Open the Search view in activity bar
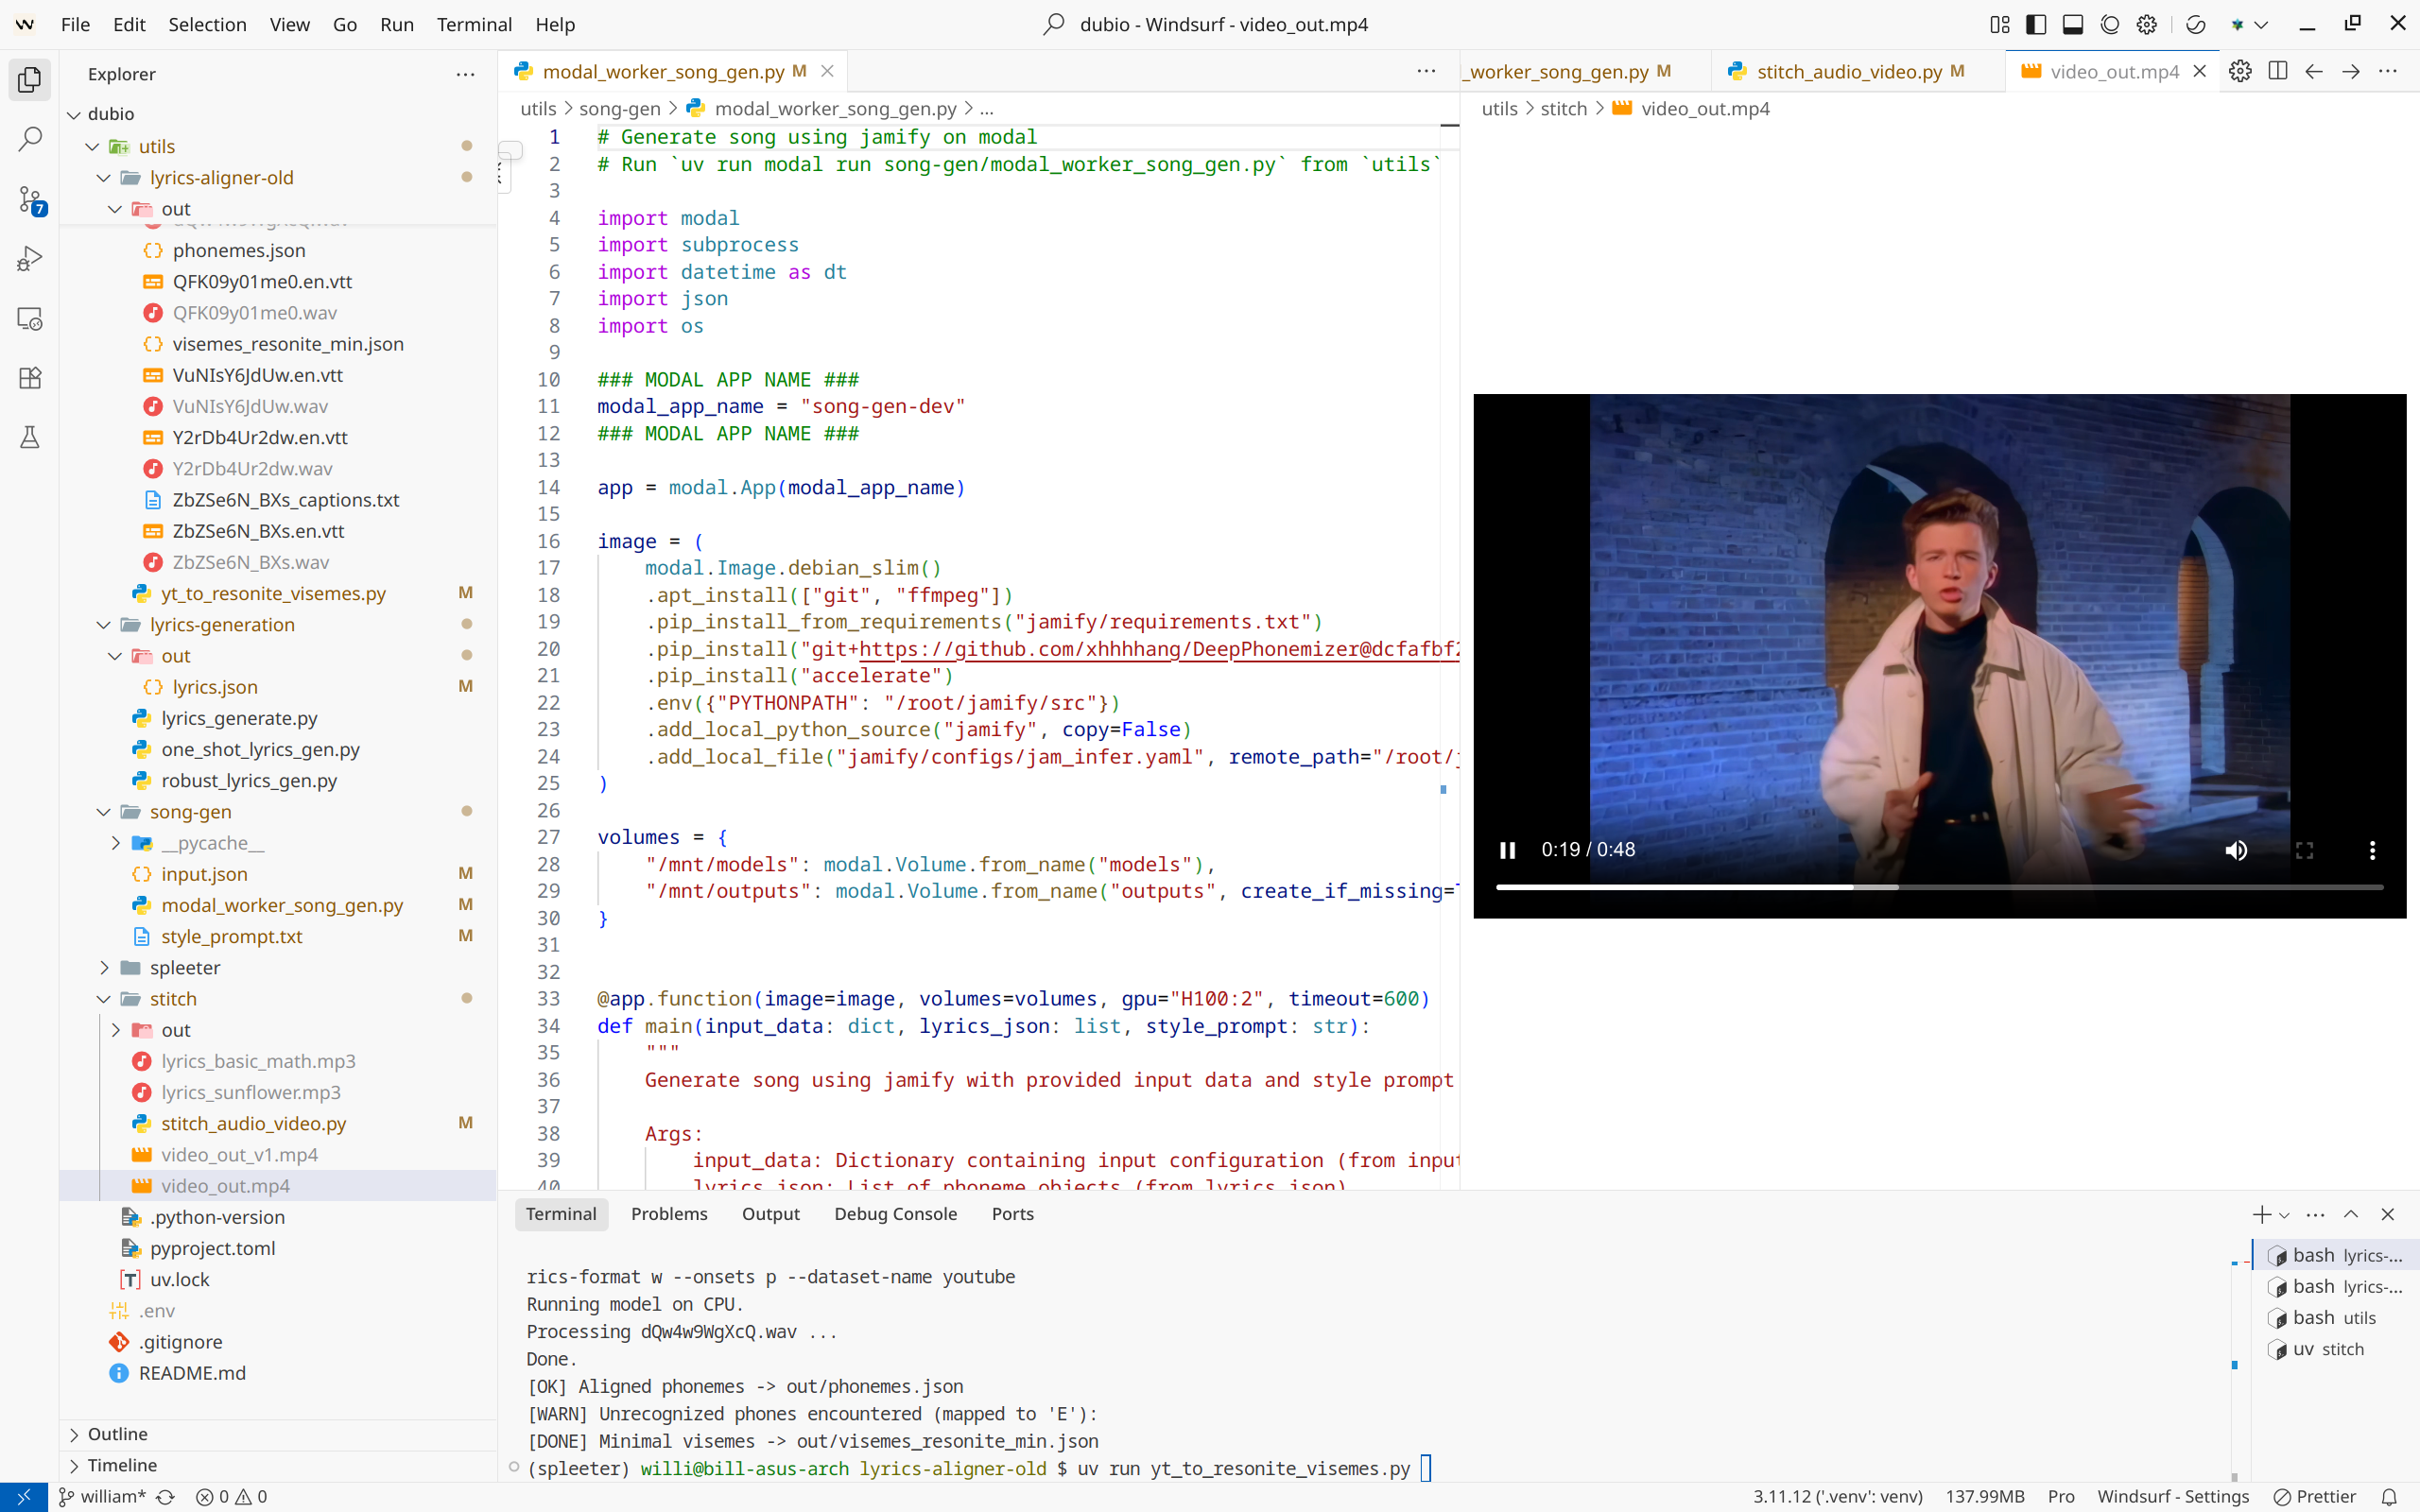 pos(30,139)
